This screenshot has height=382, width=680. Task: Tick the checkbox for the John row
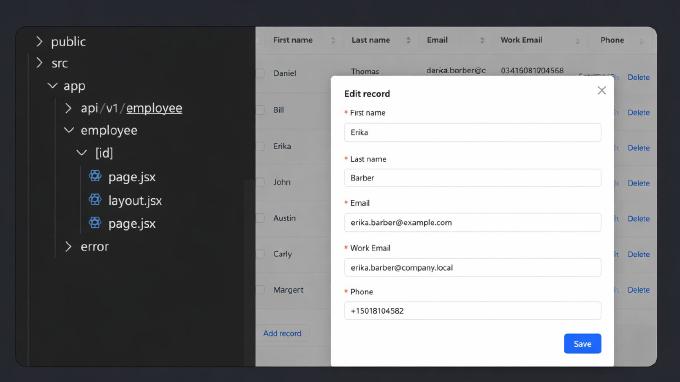260,182
